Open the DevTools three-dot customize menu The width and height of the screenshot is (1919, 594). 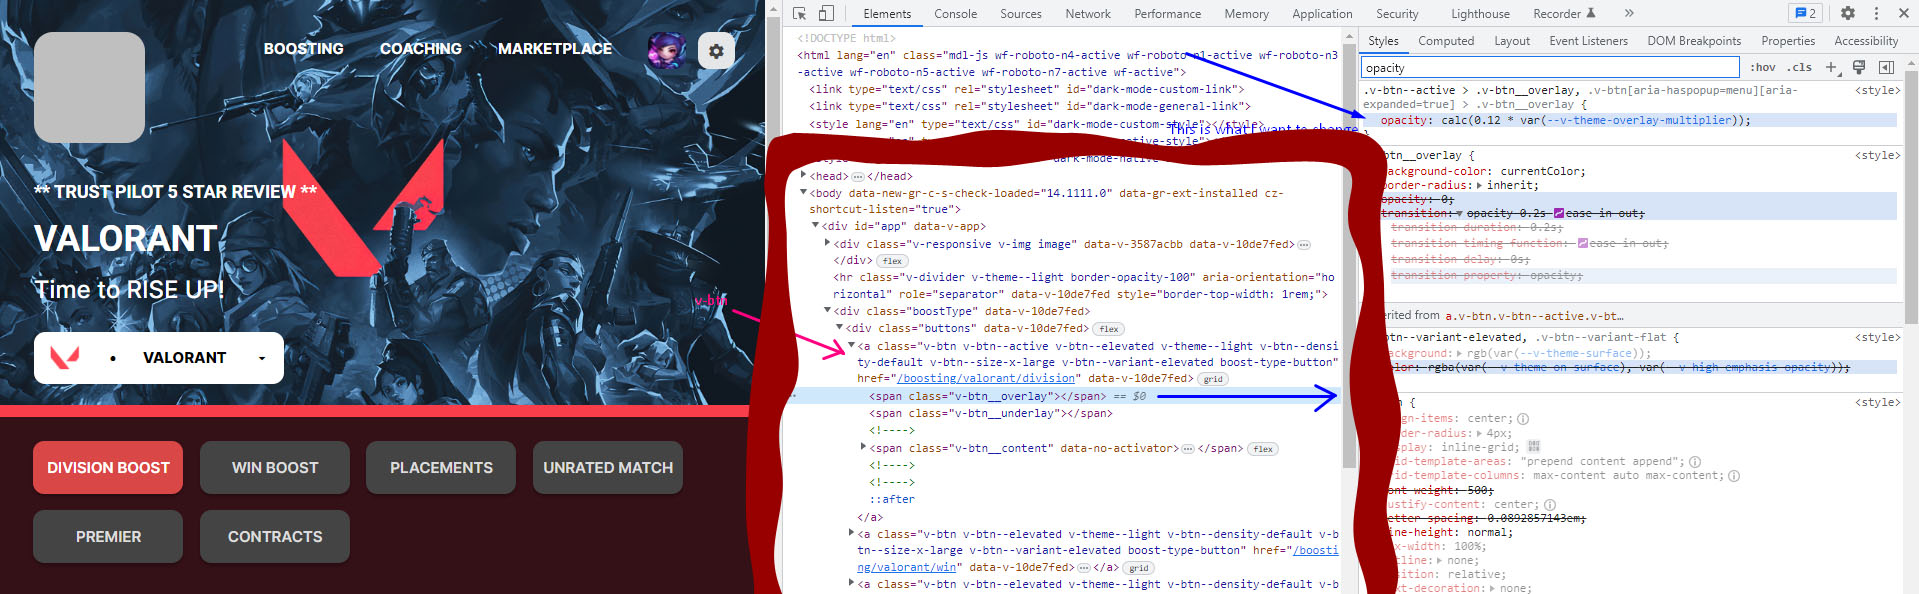click(x=1876, y=13)
